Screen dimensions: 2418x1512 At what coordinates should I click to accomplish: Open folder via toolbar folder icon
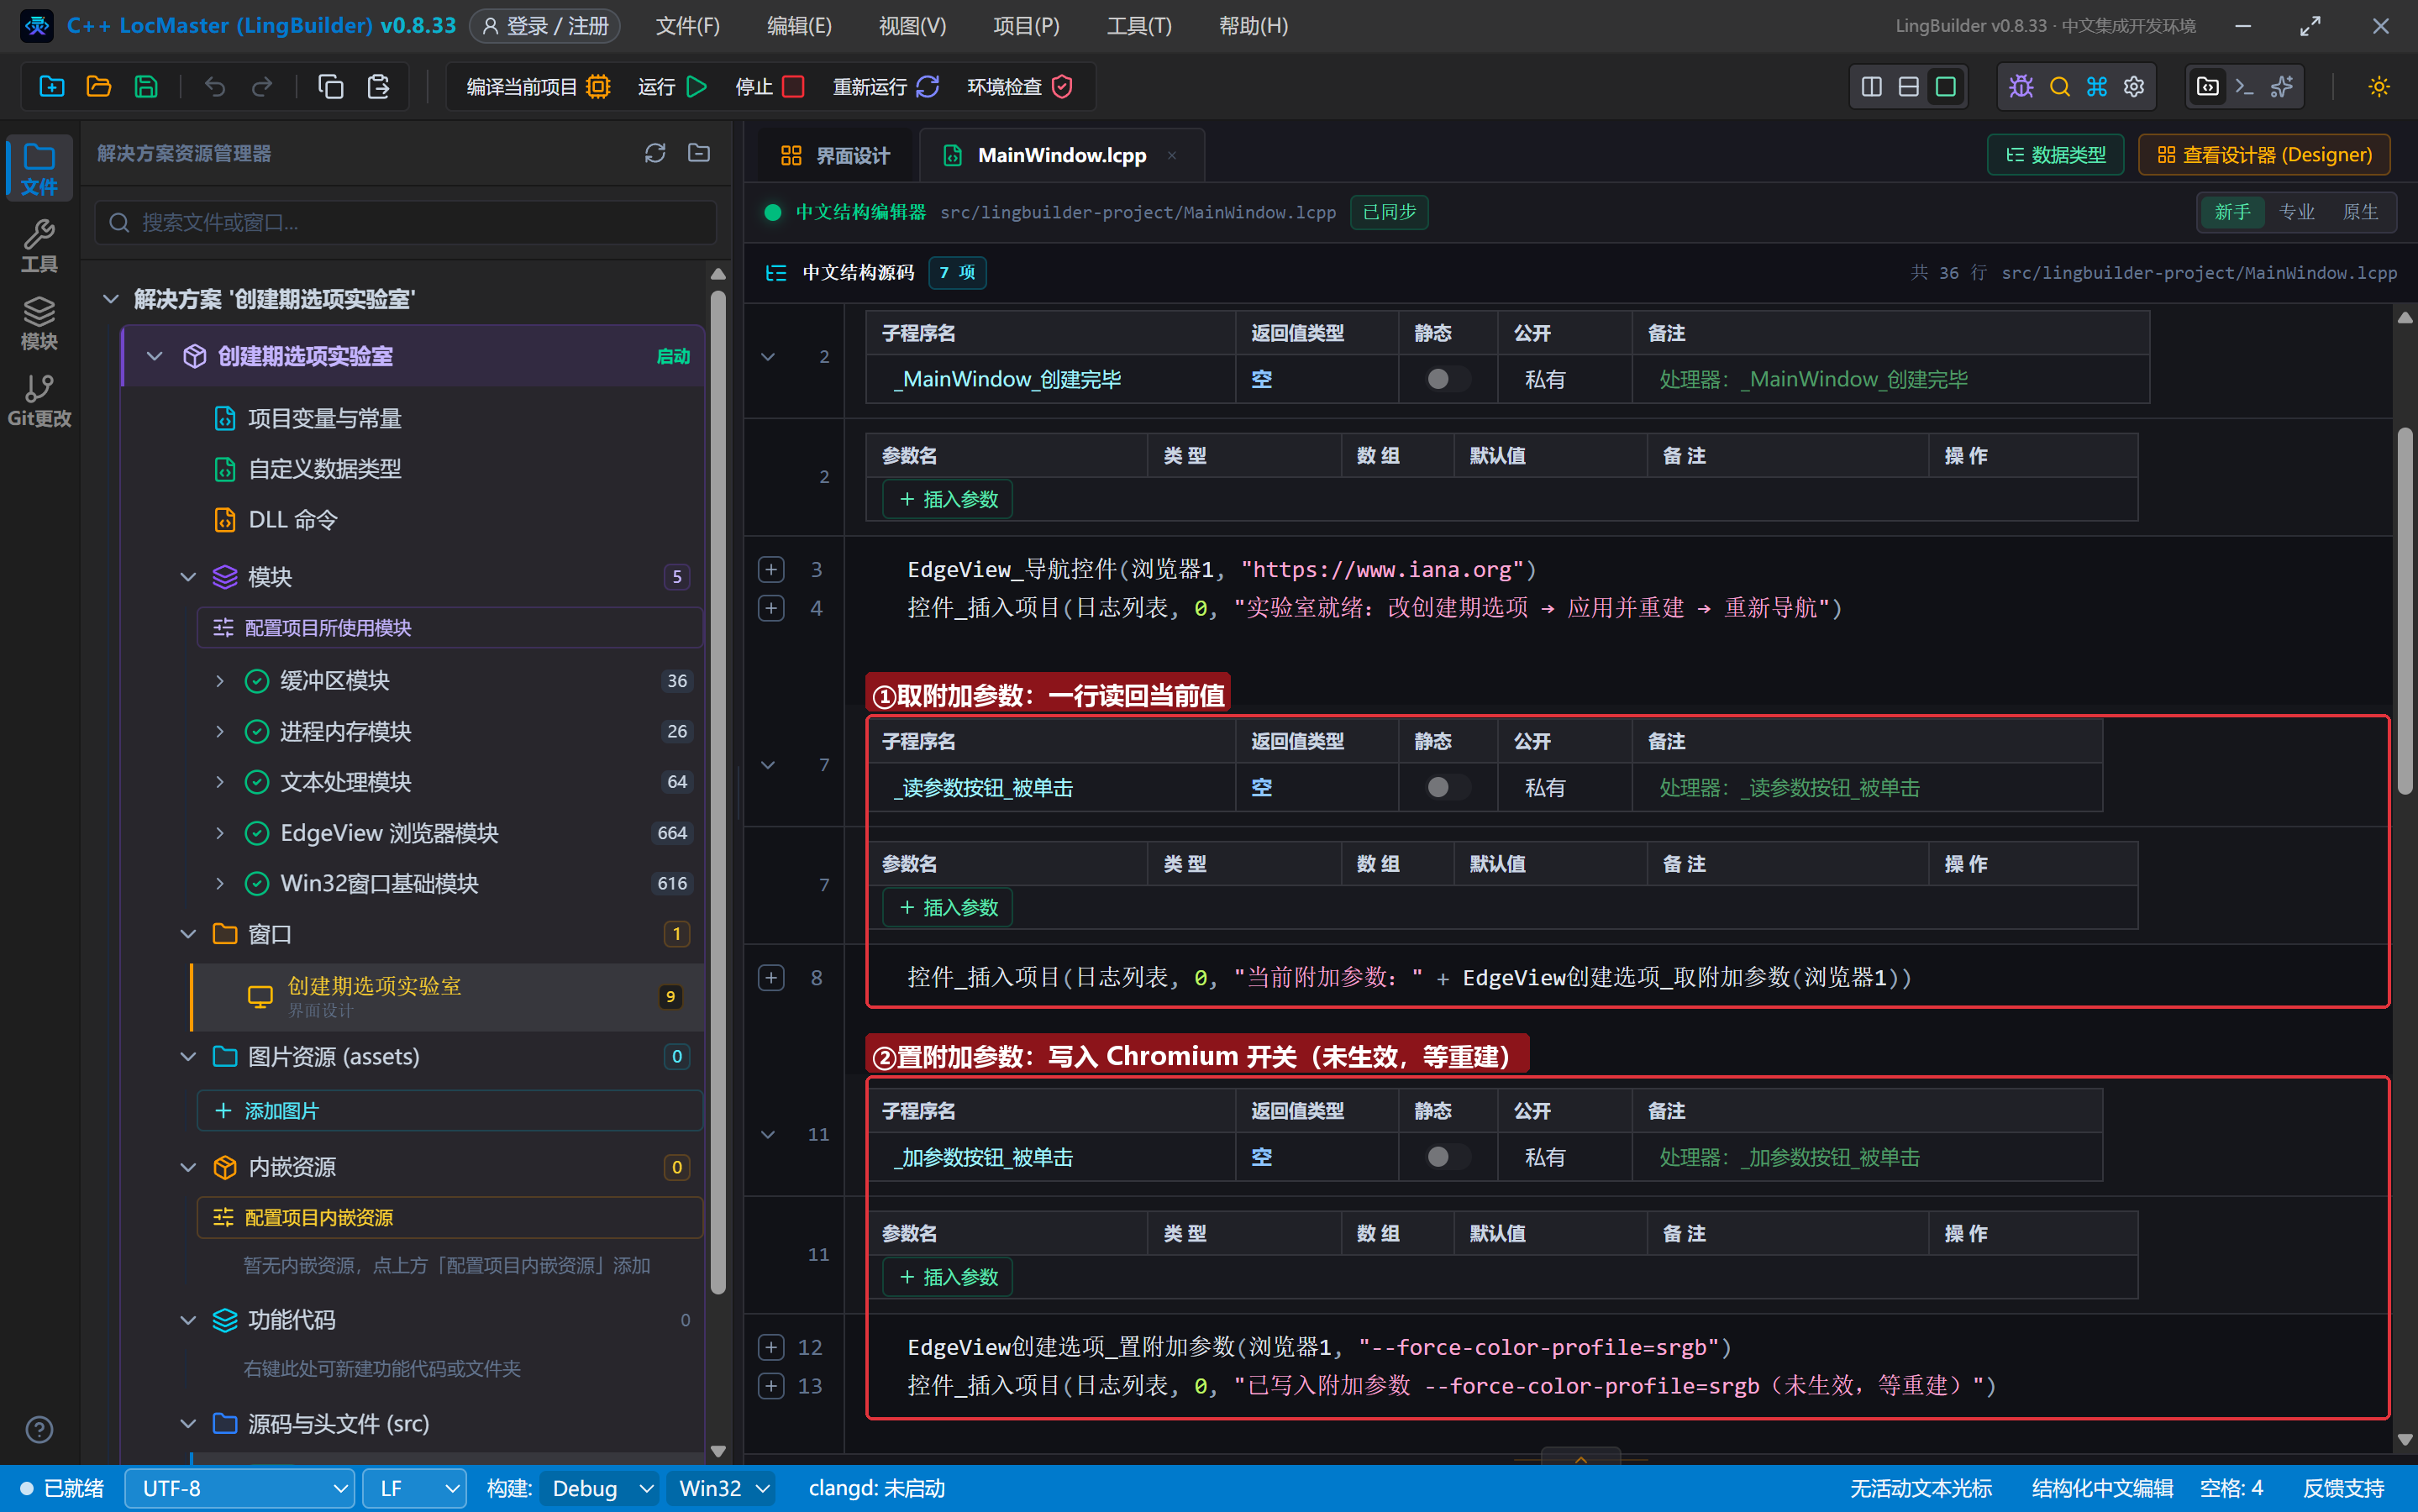pyautogui.click(x=98, y=87)
